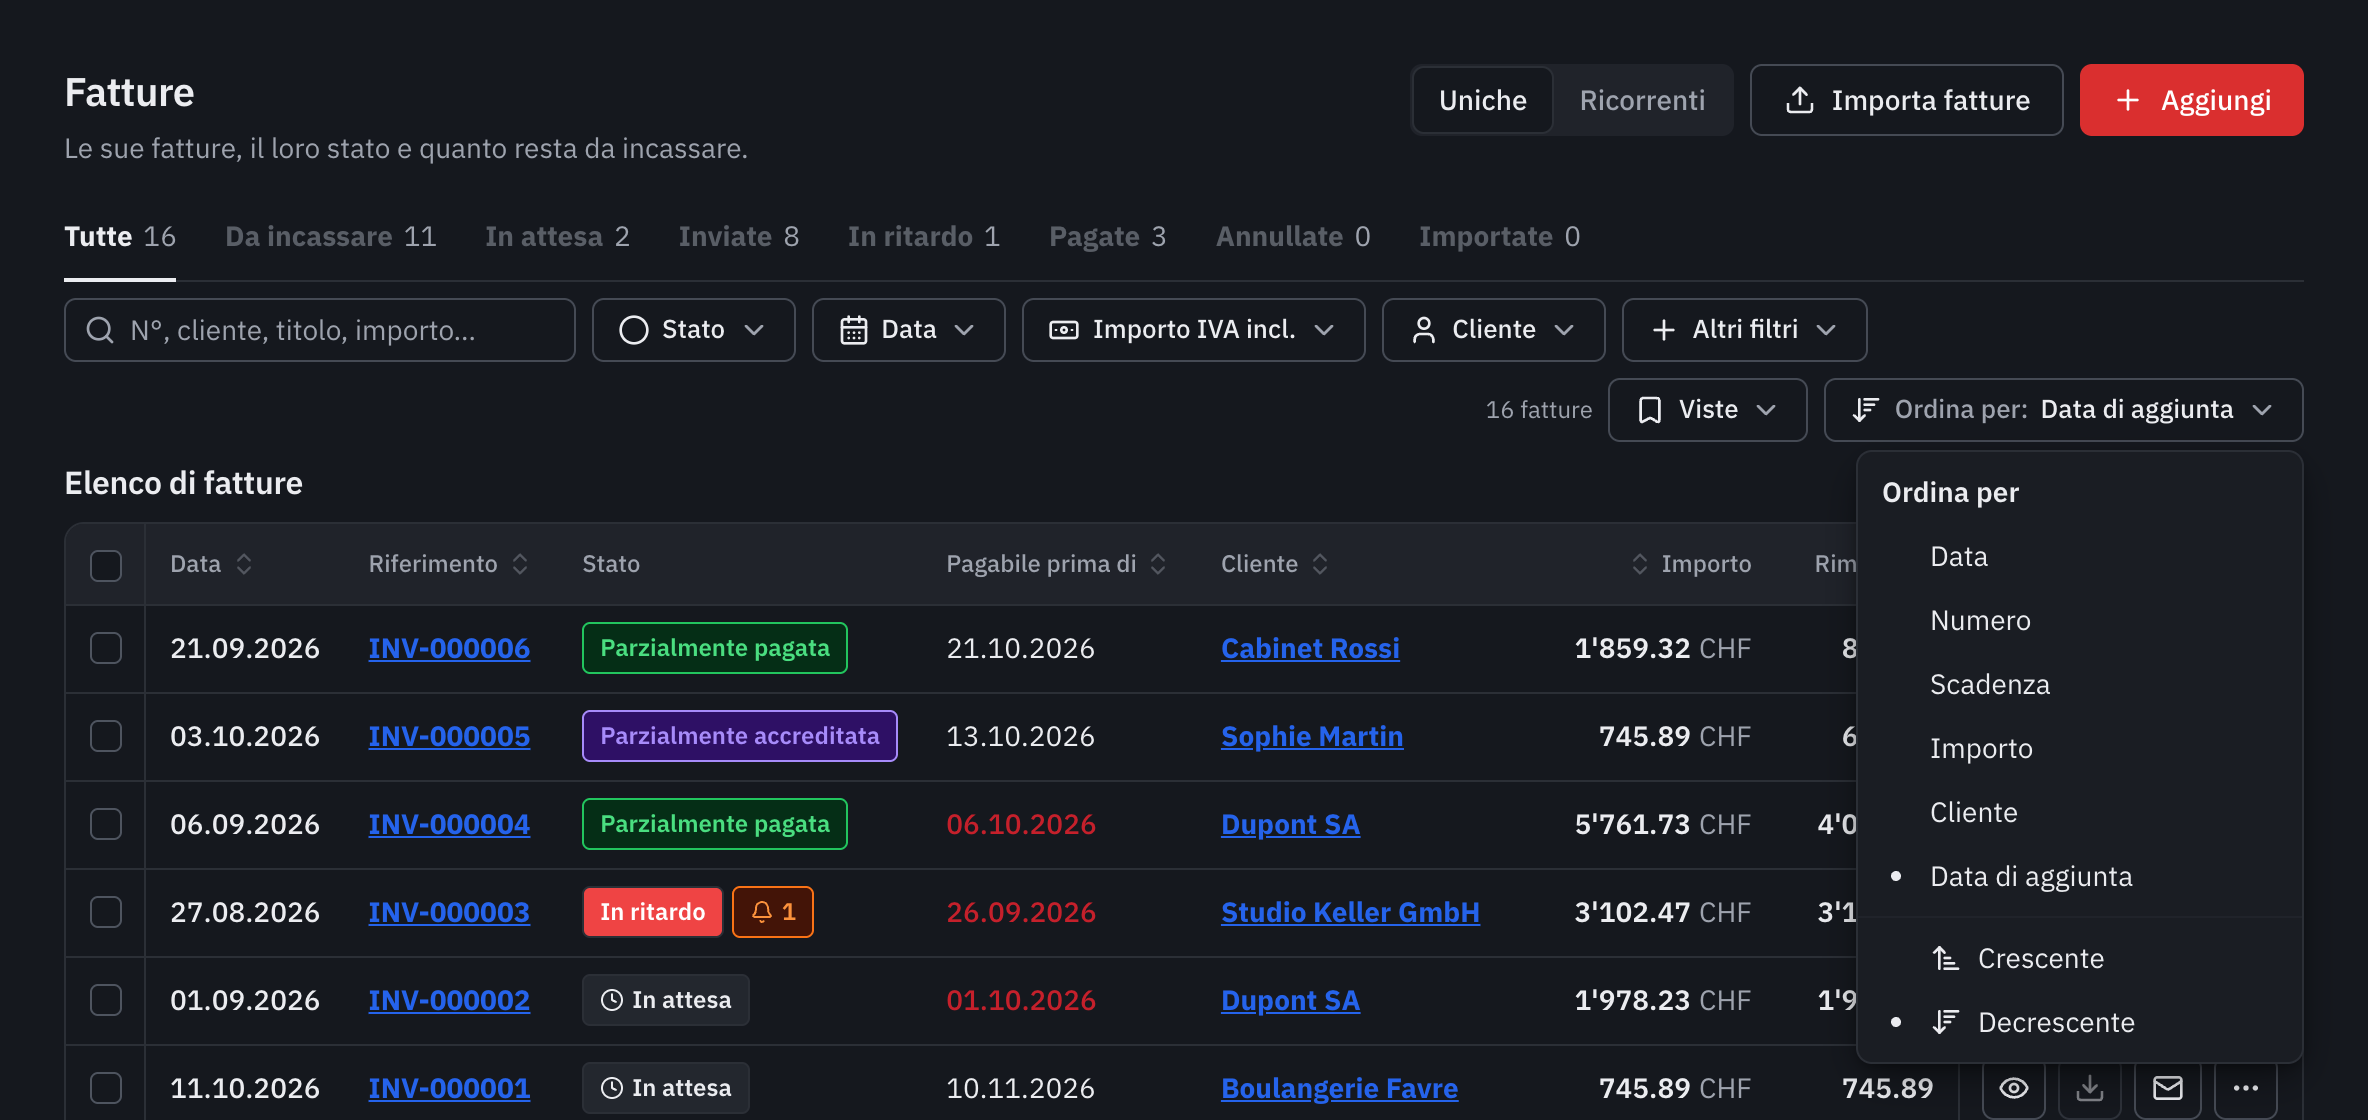
Task: Click the eye preview icon for INV-000001
Action: pyautogui.click(x=2014, y=1088)
